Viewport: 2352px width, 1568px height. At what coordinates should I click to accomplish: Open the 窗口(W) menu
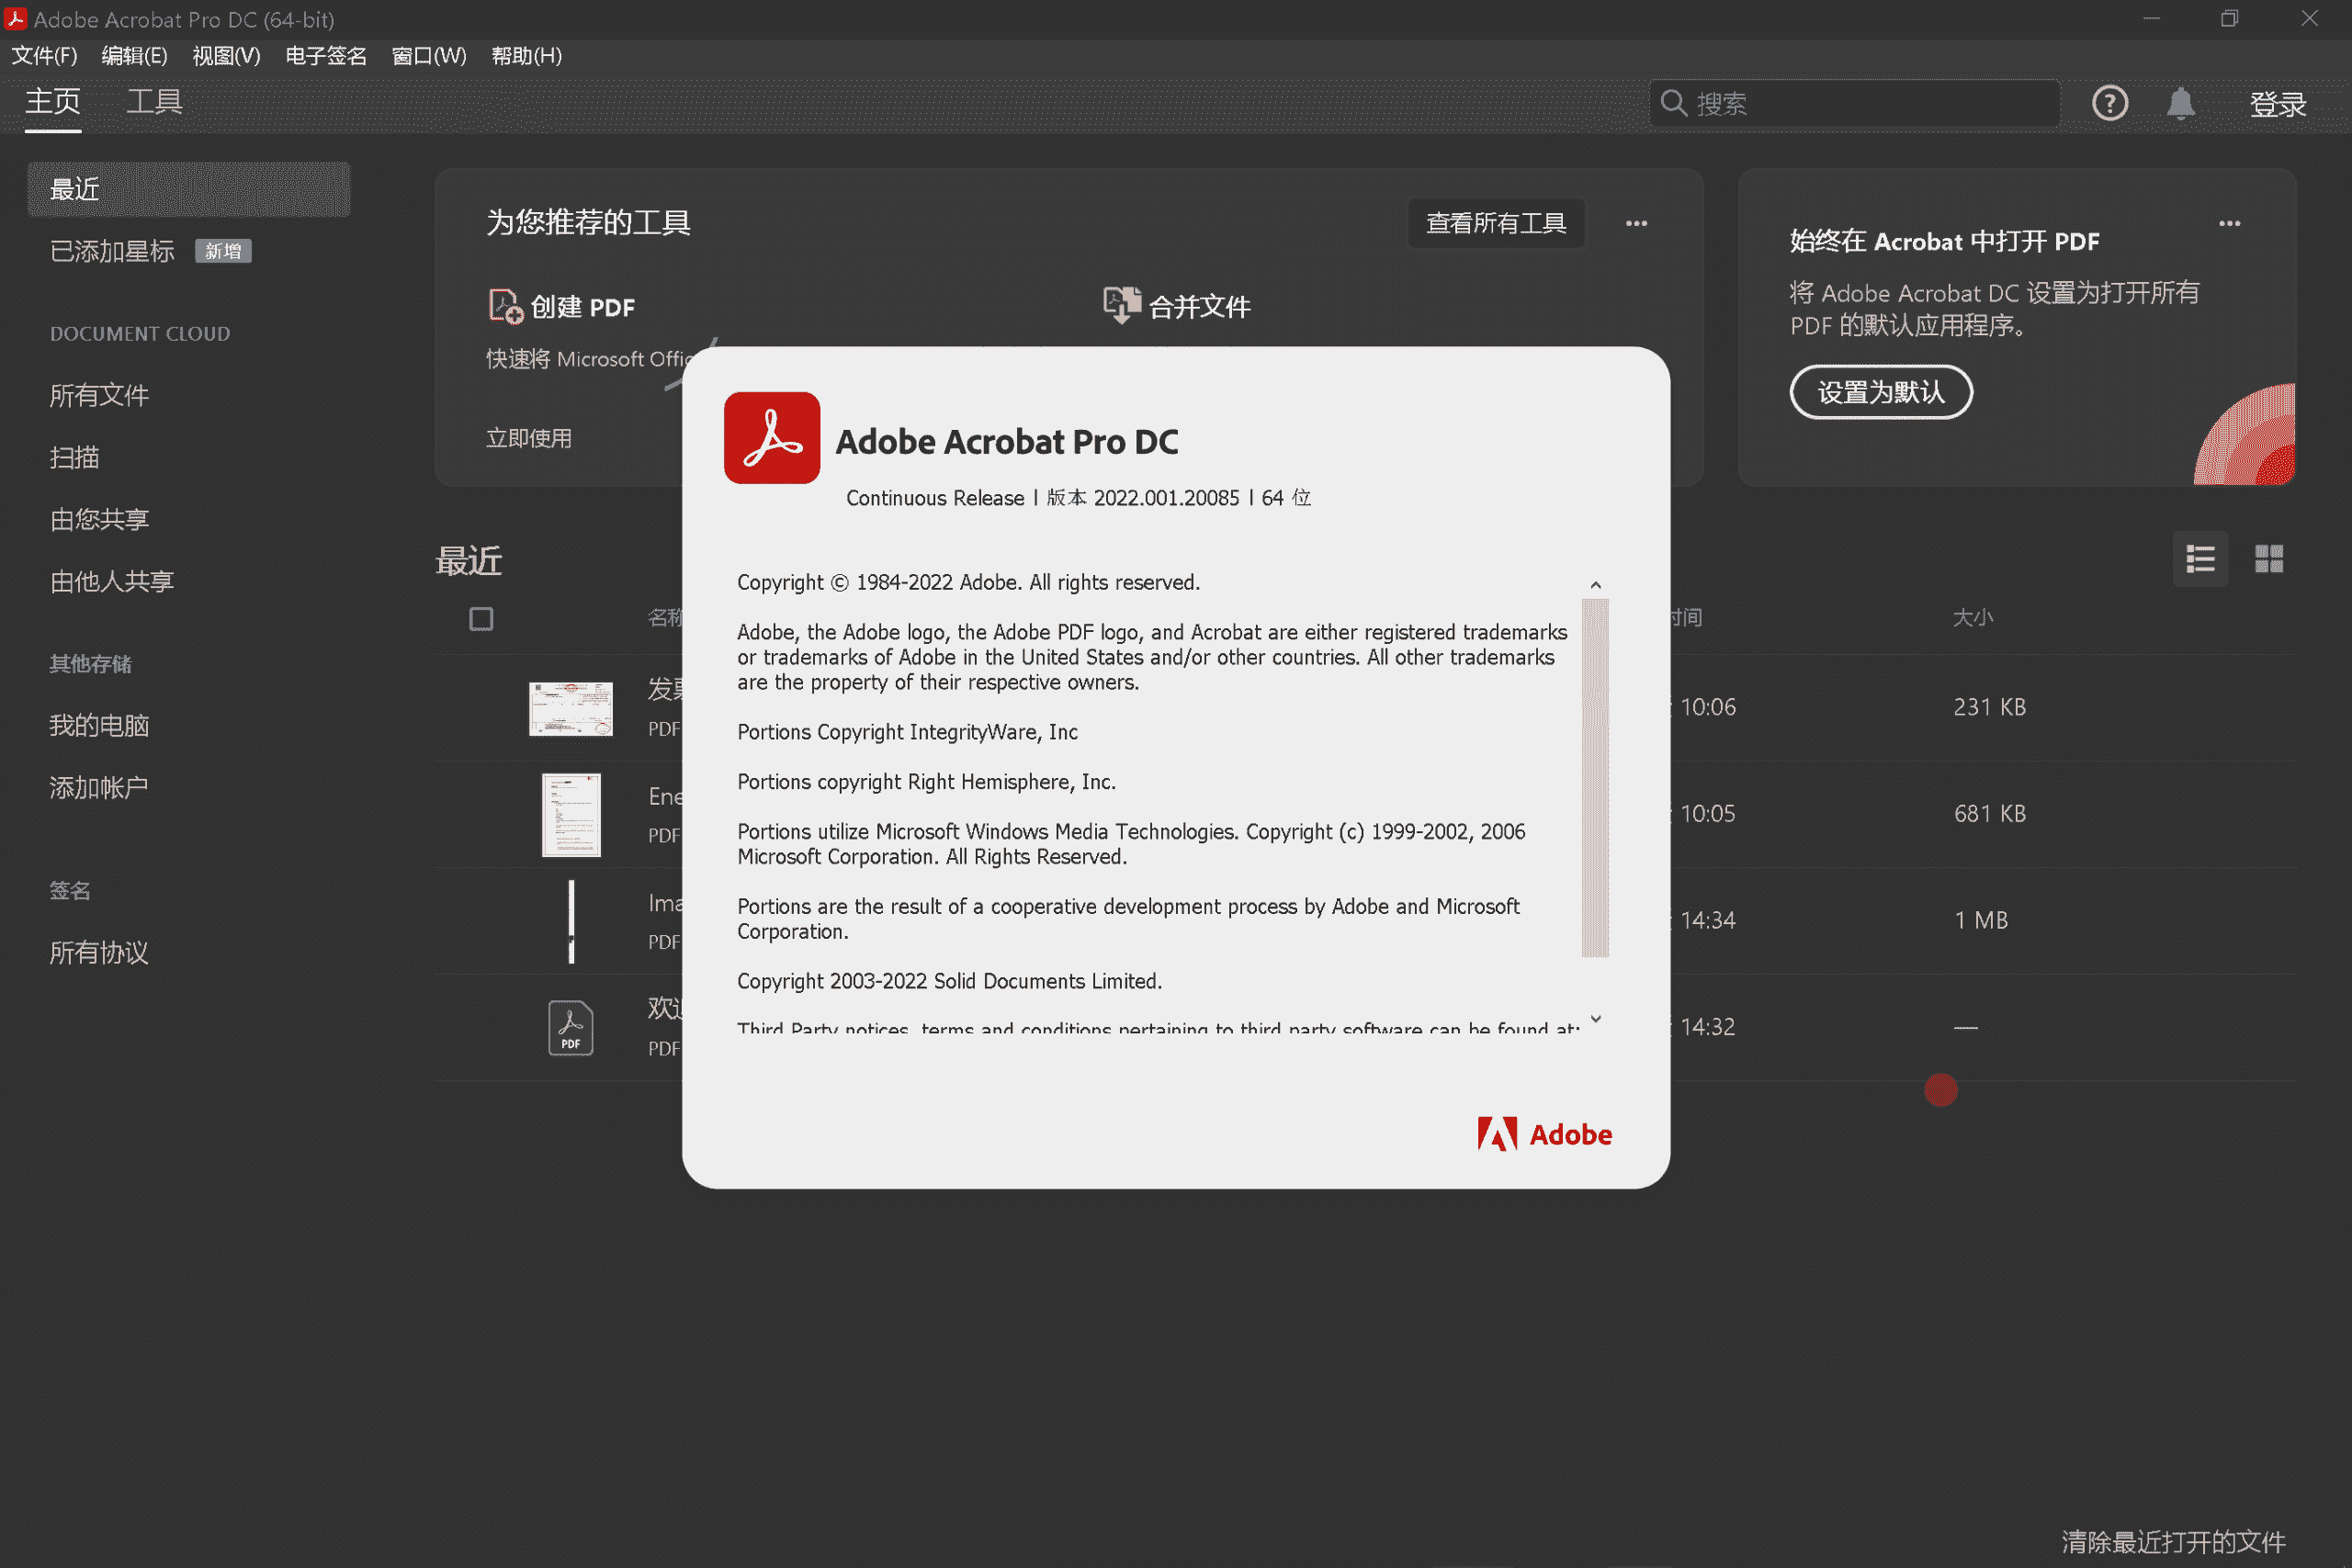tap(429, 56)
